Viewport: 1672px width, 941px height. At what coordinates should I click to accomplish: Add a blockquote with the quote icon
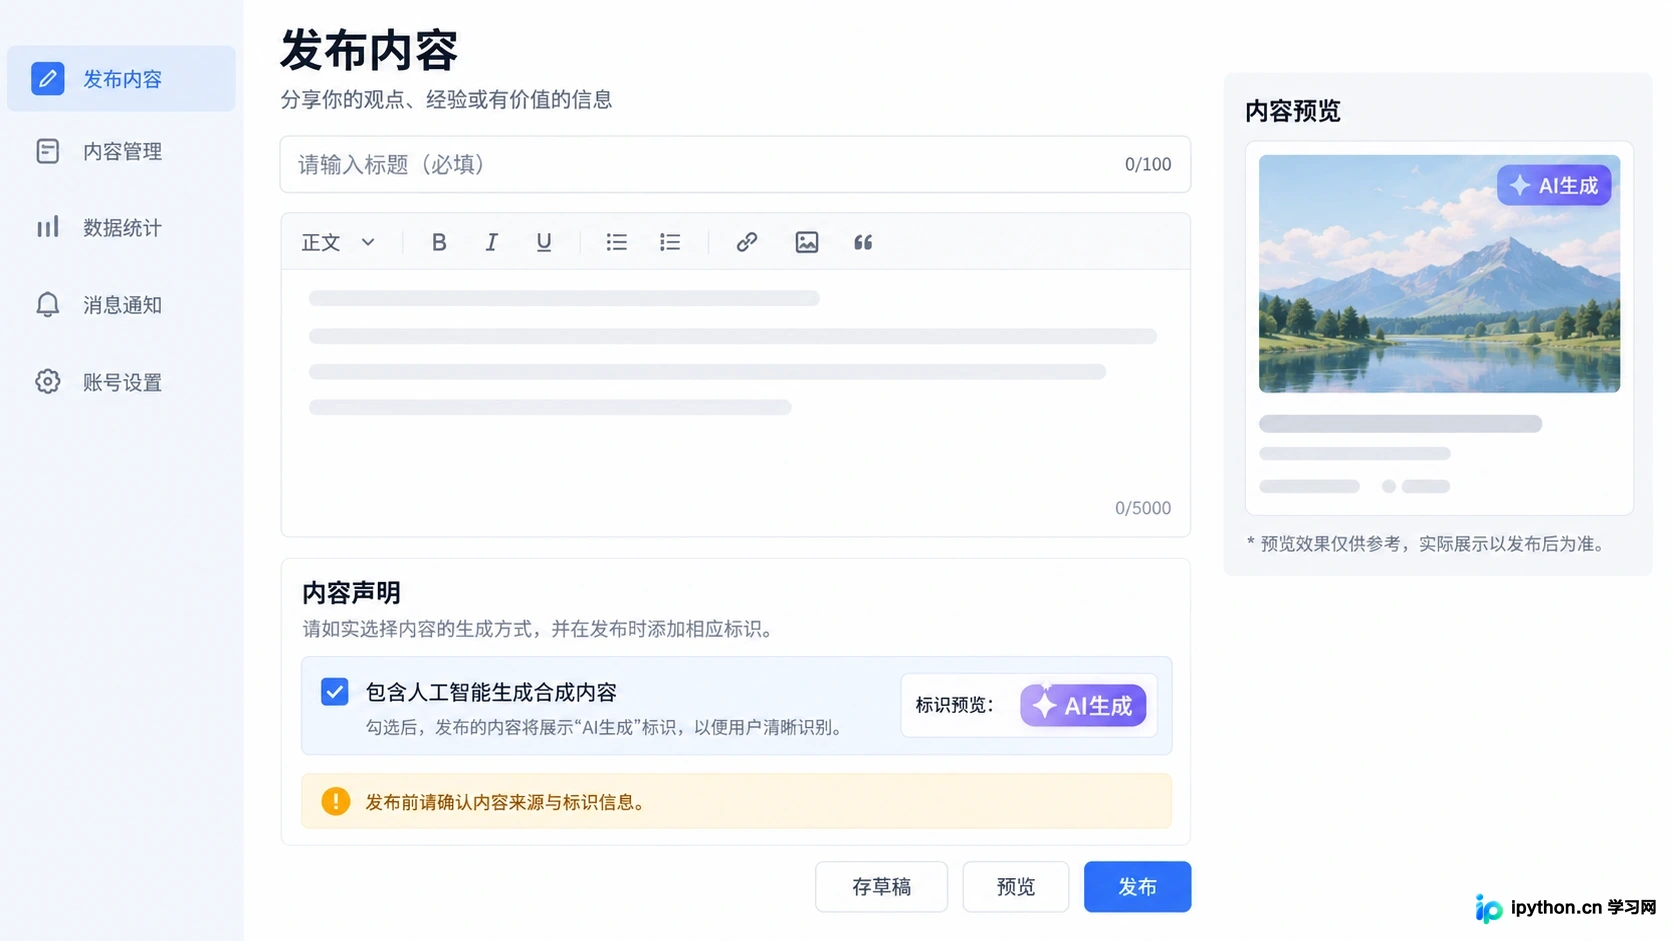[x=863, y=242]
